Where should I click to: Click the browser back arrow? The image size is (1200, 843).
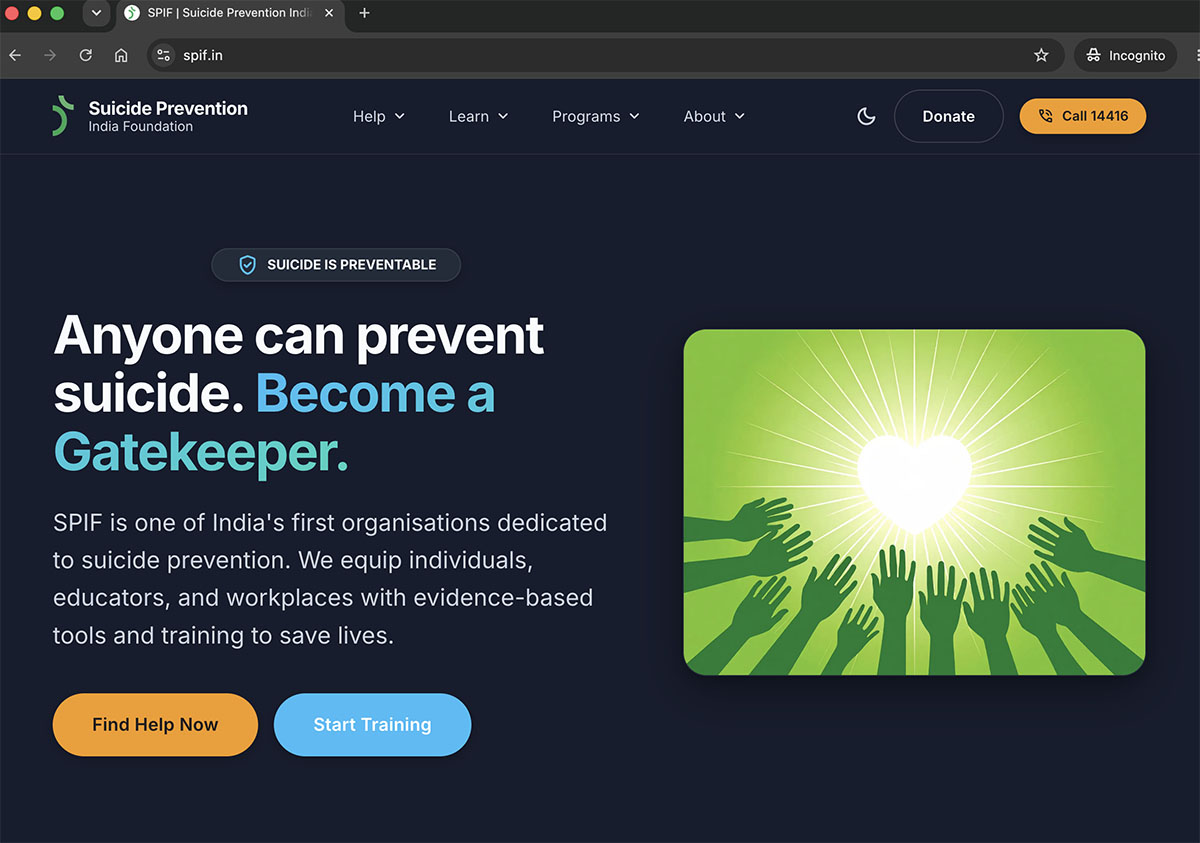[x=15, y=56]
